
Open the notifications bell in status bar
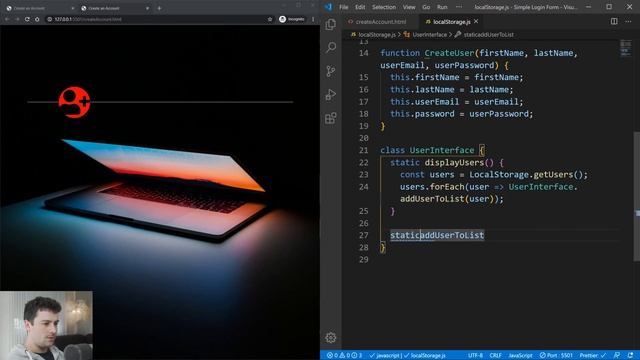(x=631, y=356)
